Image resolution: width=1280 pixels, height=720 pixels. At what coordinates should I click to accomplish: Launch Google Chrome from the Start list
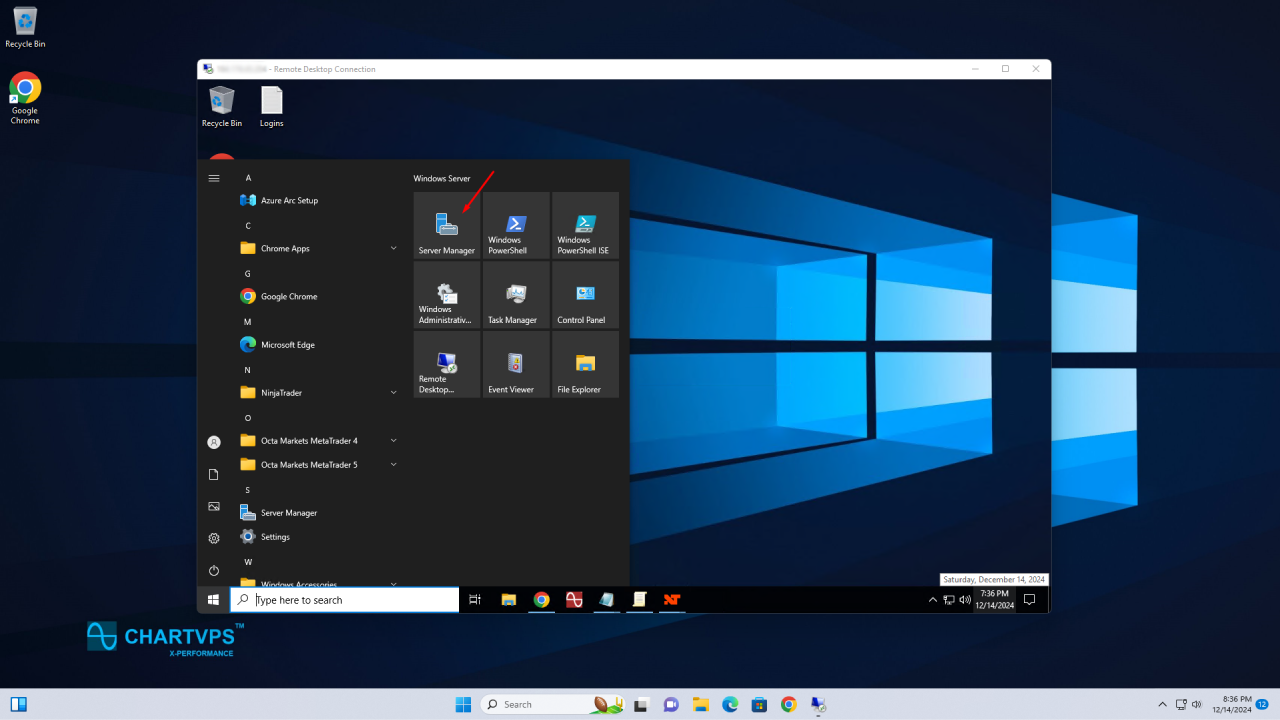[x=318, y=296]
